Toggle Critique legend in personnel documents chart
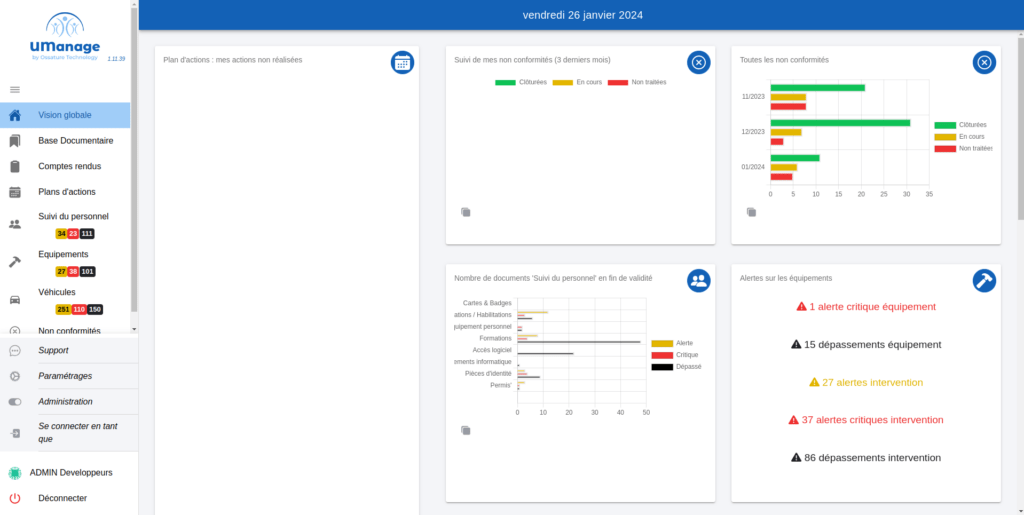The height and width of the screenshot is (515, 1024). pyautogui.click(x=675, y=354)
